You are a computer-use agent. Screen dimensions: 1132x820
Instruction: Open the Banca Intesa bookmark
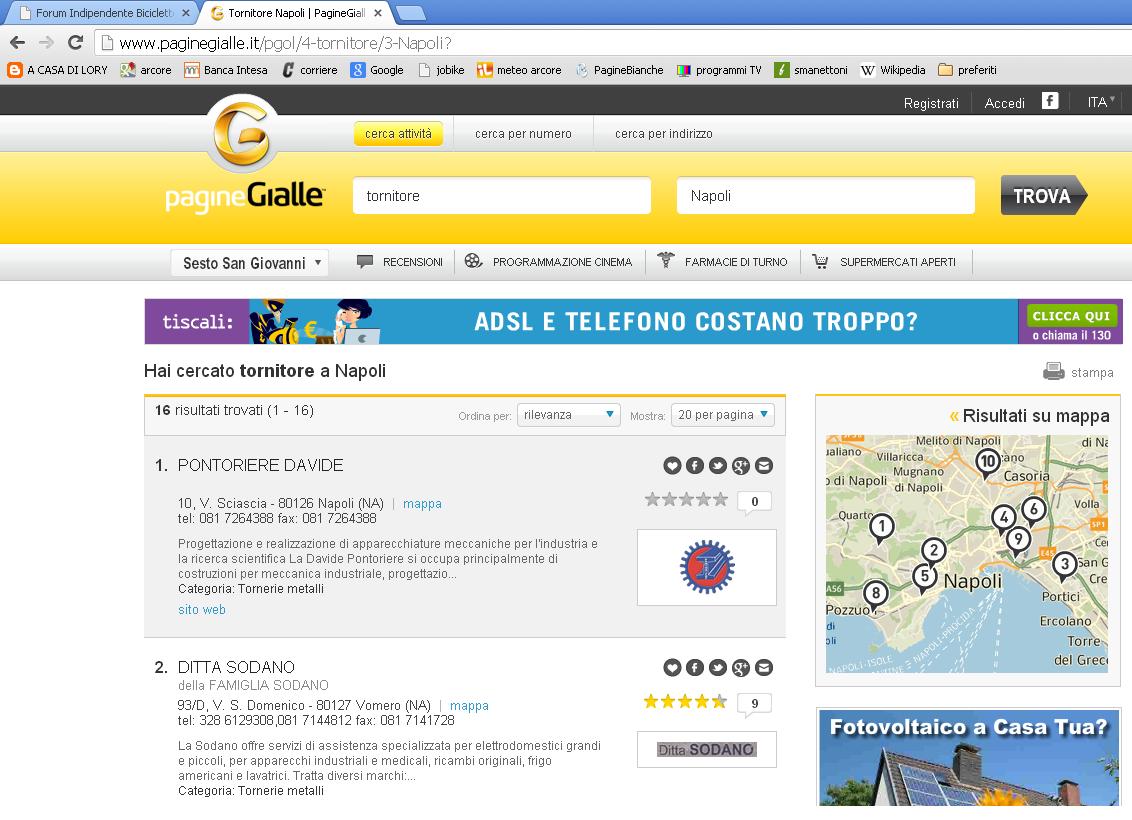pos(226,70)
